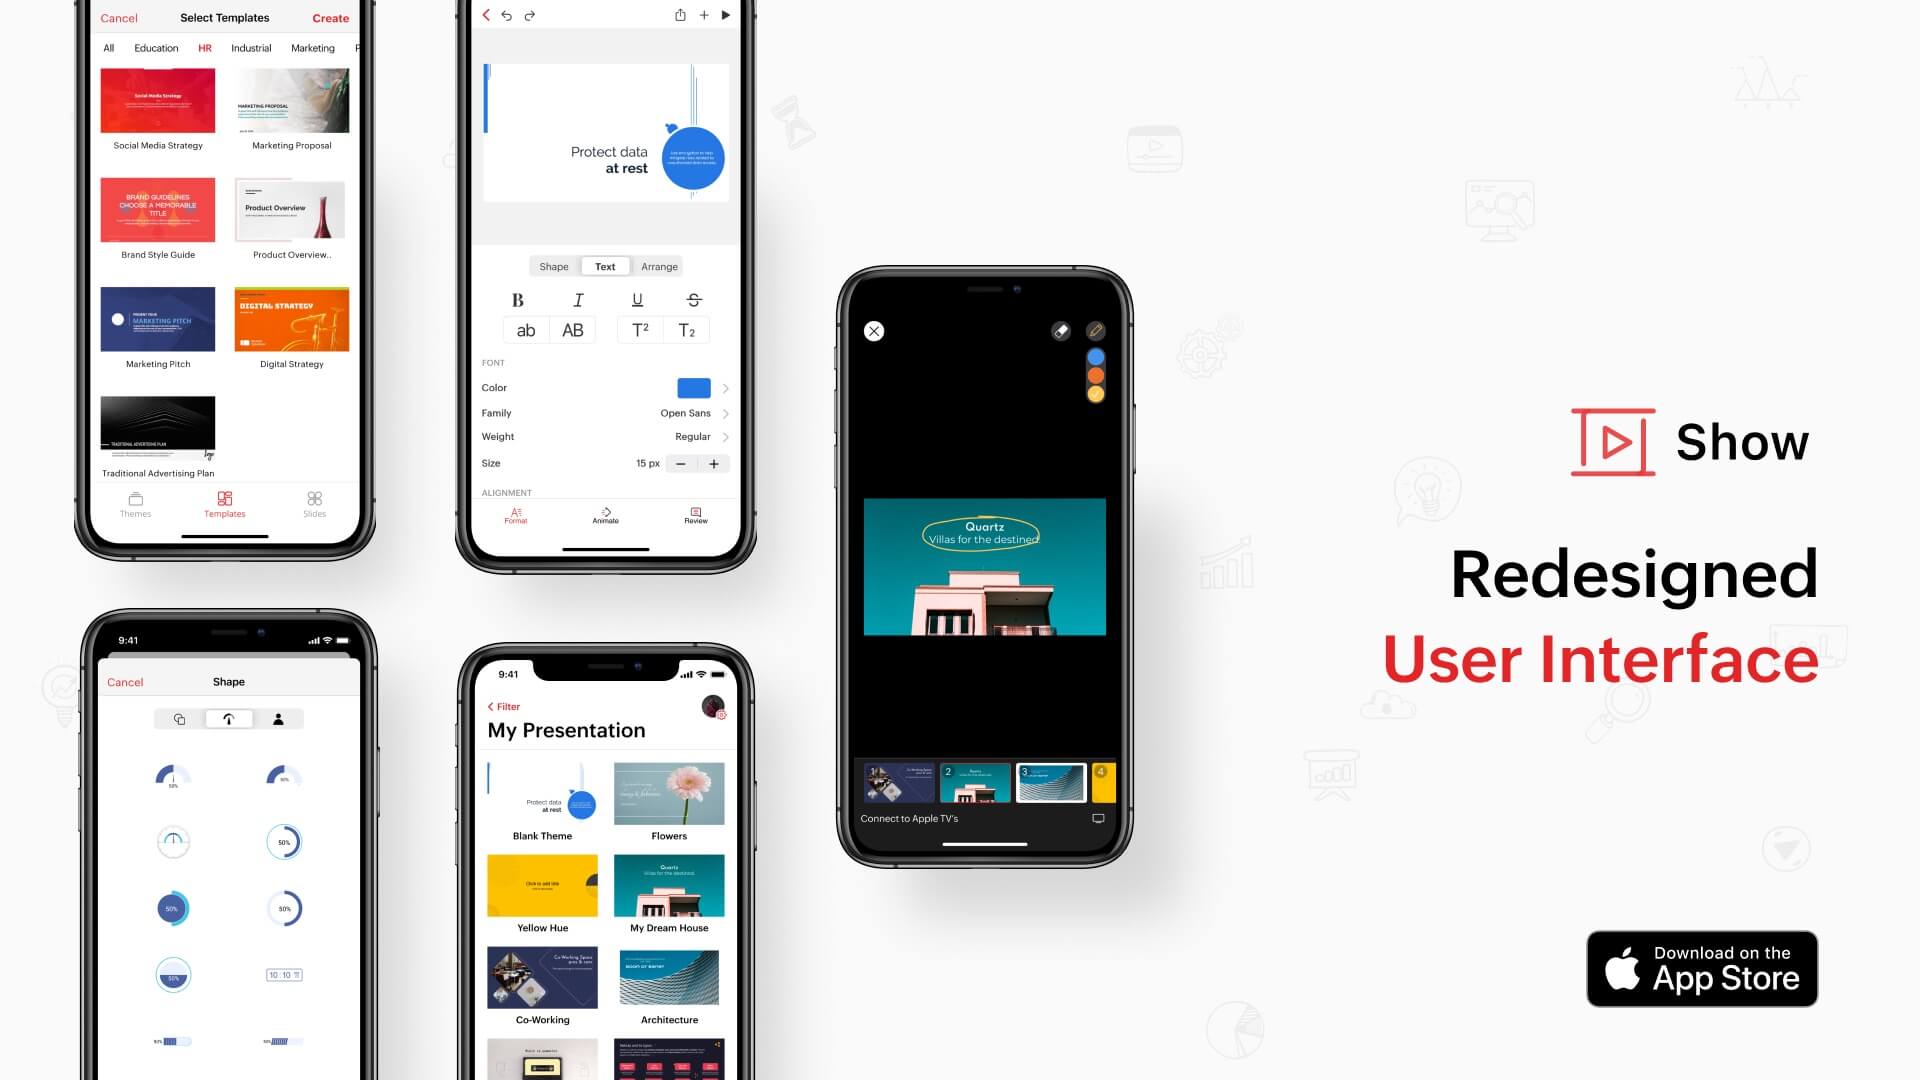1920x1080 pixels.
Task: Expand the Font Weight options
Action: (x=724, y=436)
